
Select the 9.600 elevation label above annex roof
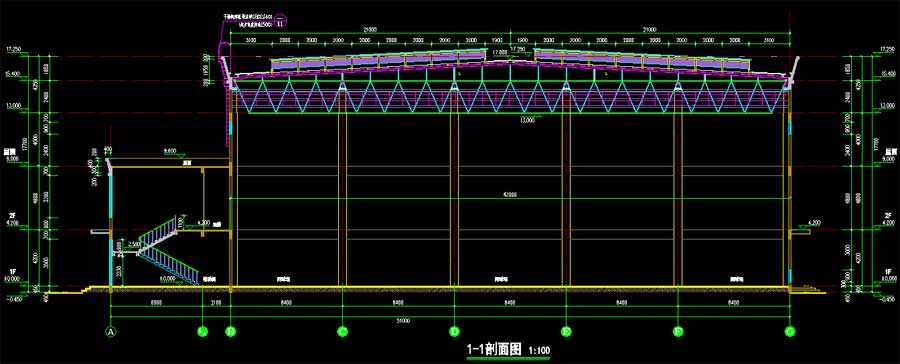coord(170,150)
